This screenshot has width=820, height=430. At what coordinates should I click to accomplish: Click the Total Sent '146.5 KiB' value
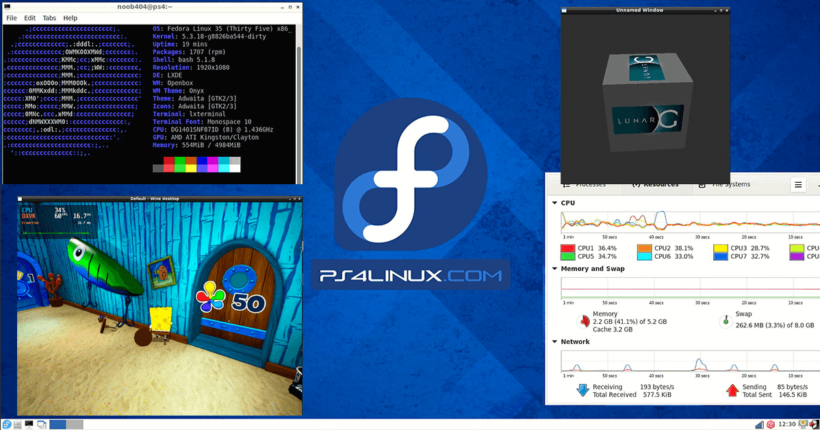click(792, 394)
